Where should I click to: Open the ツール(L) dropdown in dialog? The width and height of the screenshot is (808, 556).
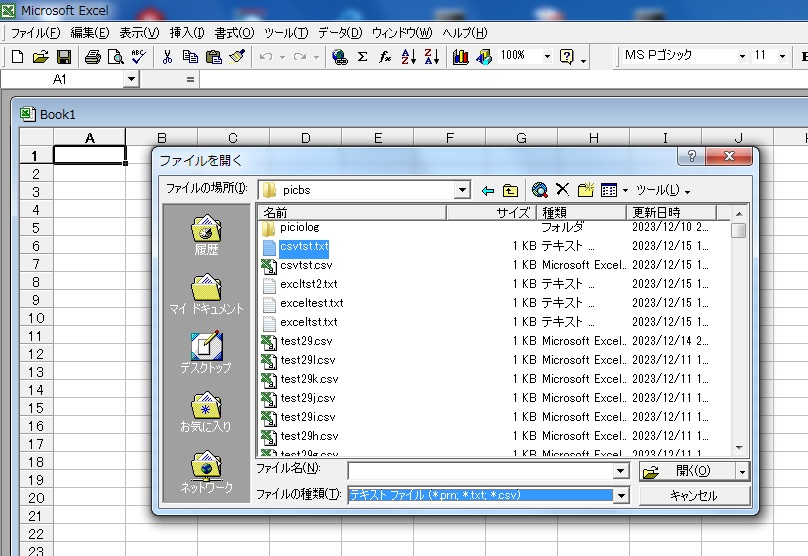(x=663, y=190)
